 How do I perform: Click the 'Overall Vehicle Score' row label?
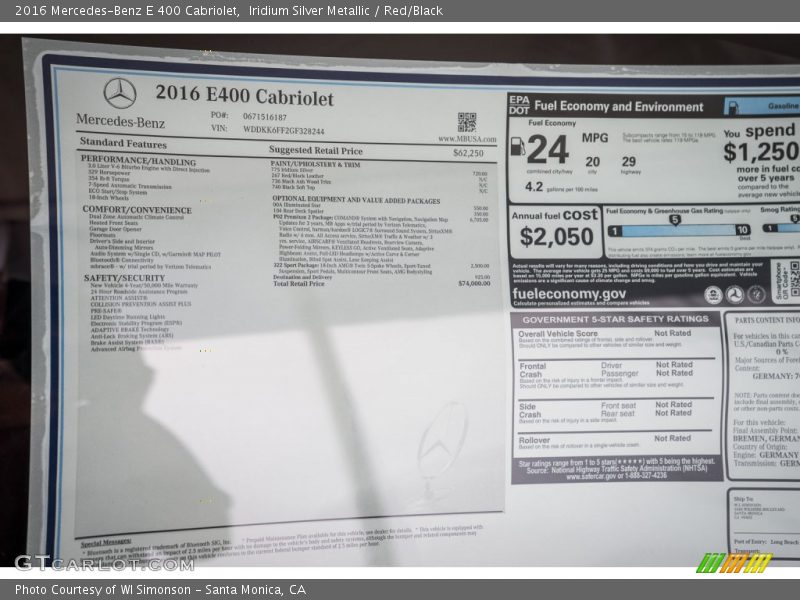[558, 334]
